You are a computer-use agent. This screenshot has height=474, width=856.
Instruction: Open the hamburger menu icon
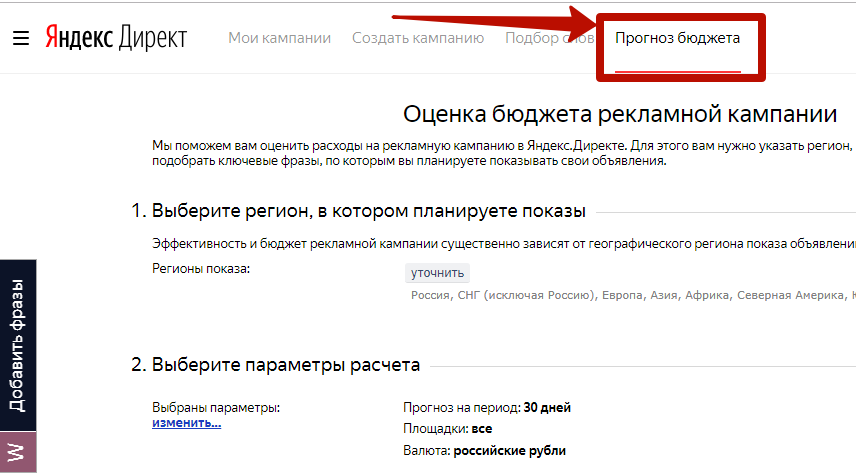(21, 38)
